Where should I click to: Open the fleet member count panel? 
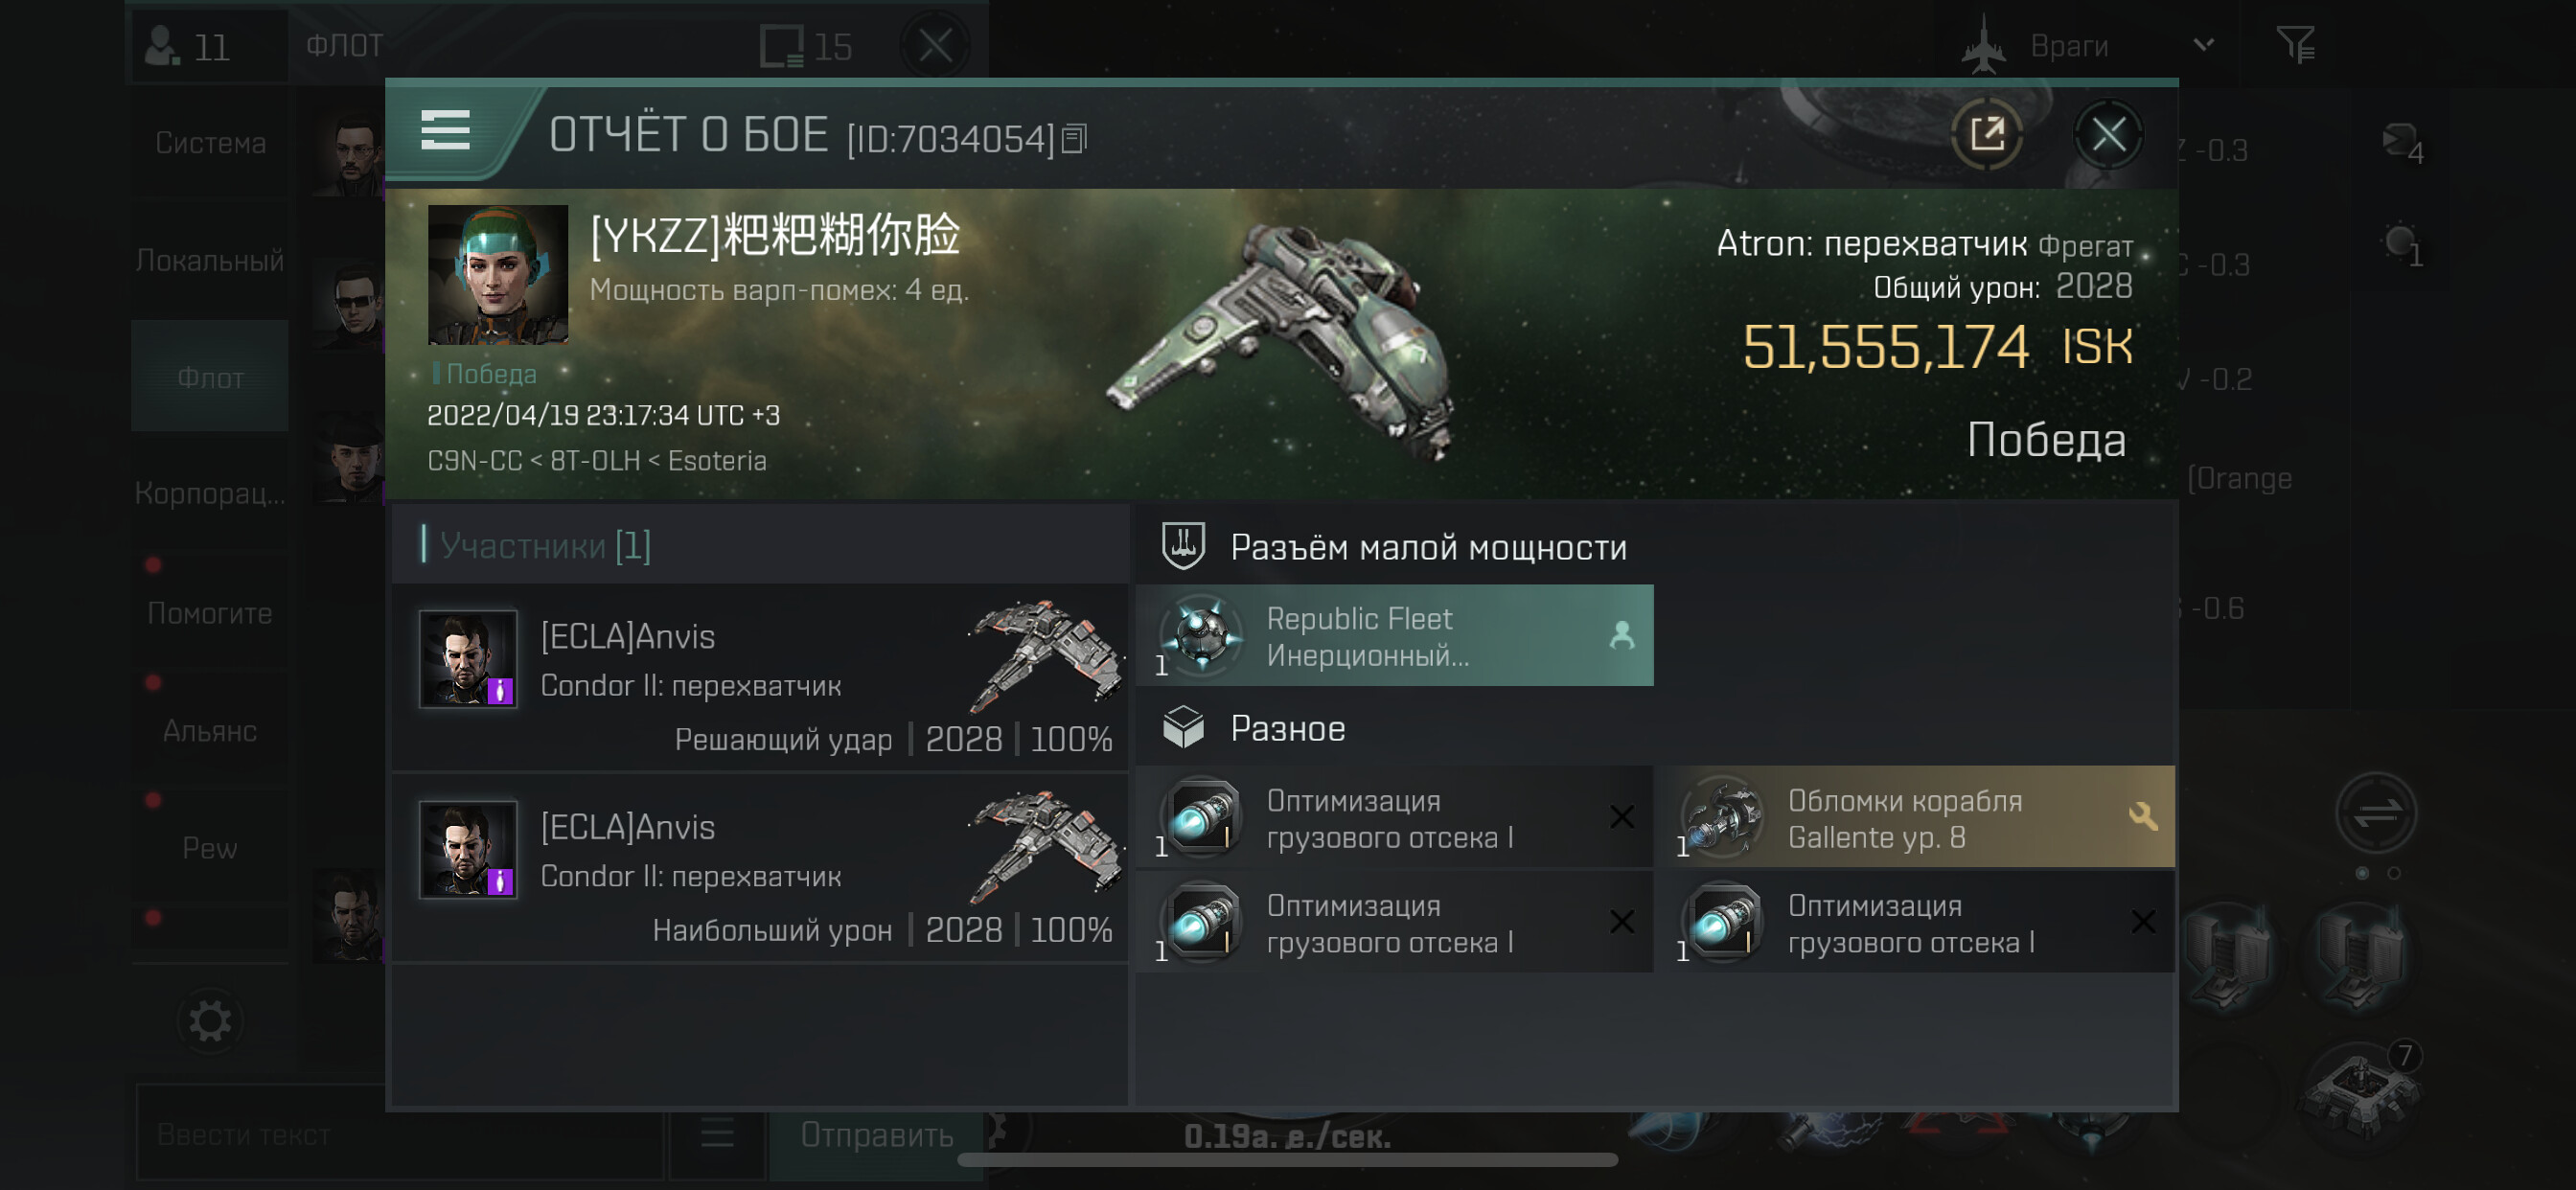(209, 46)
